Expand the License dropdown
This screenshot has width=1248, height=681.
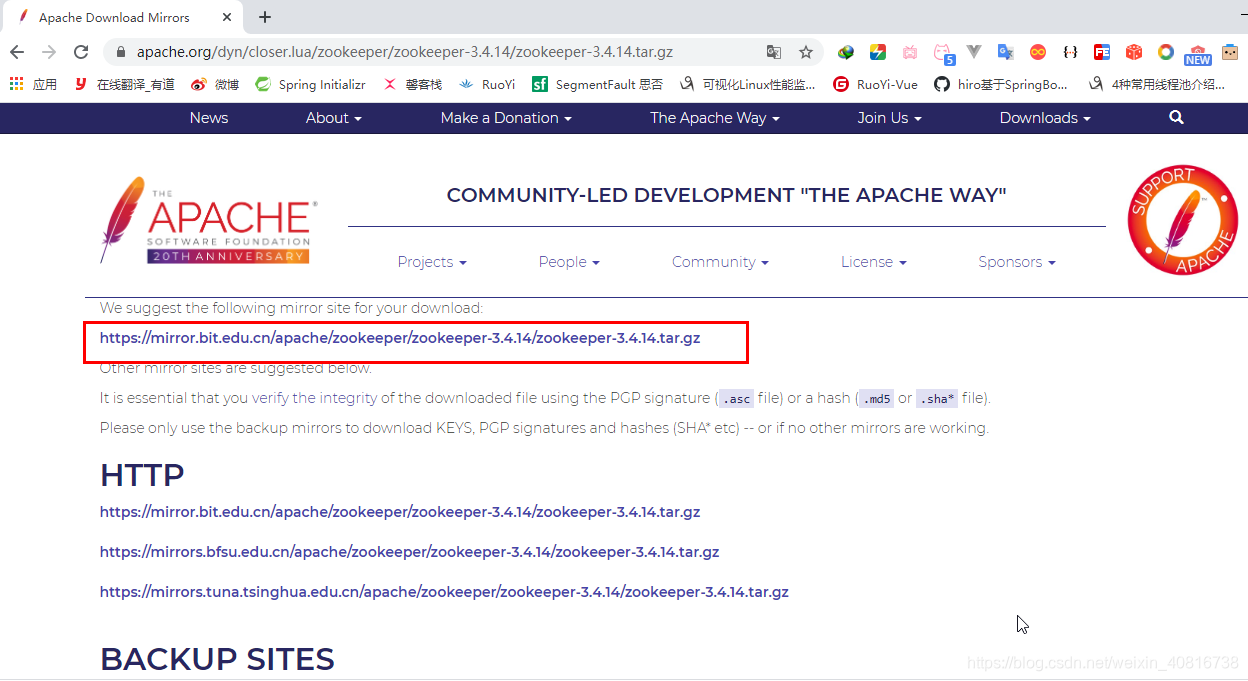873,262
